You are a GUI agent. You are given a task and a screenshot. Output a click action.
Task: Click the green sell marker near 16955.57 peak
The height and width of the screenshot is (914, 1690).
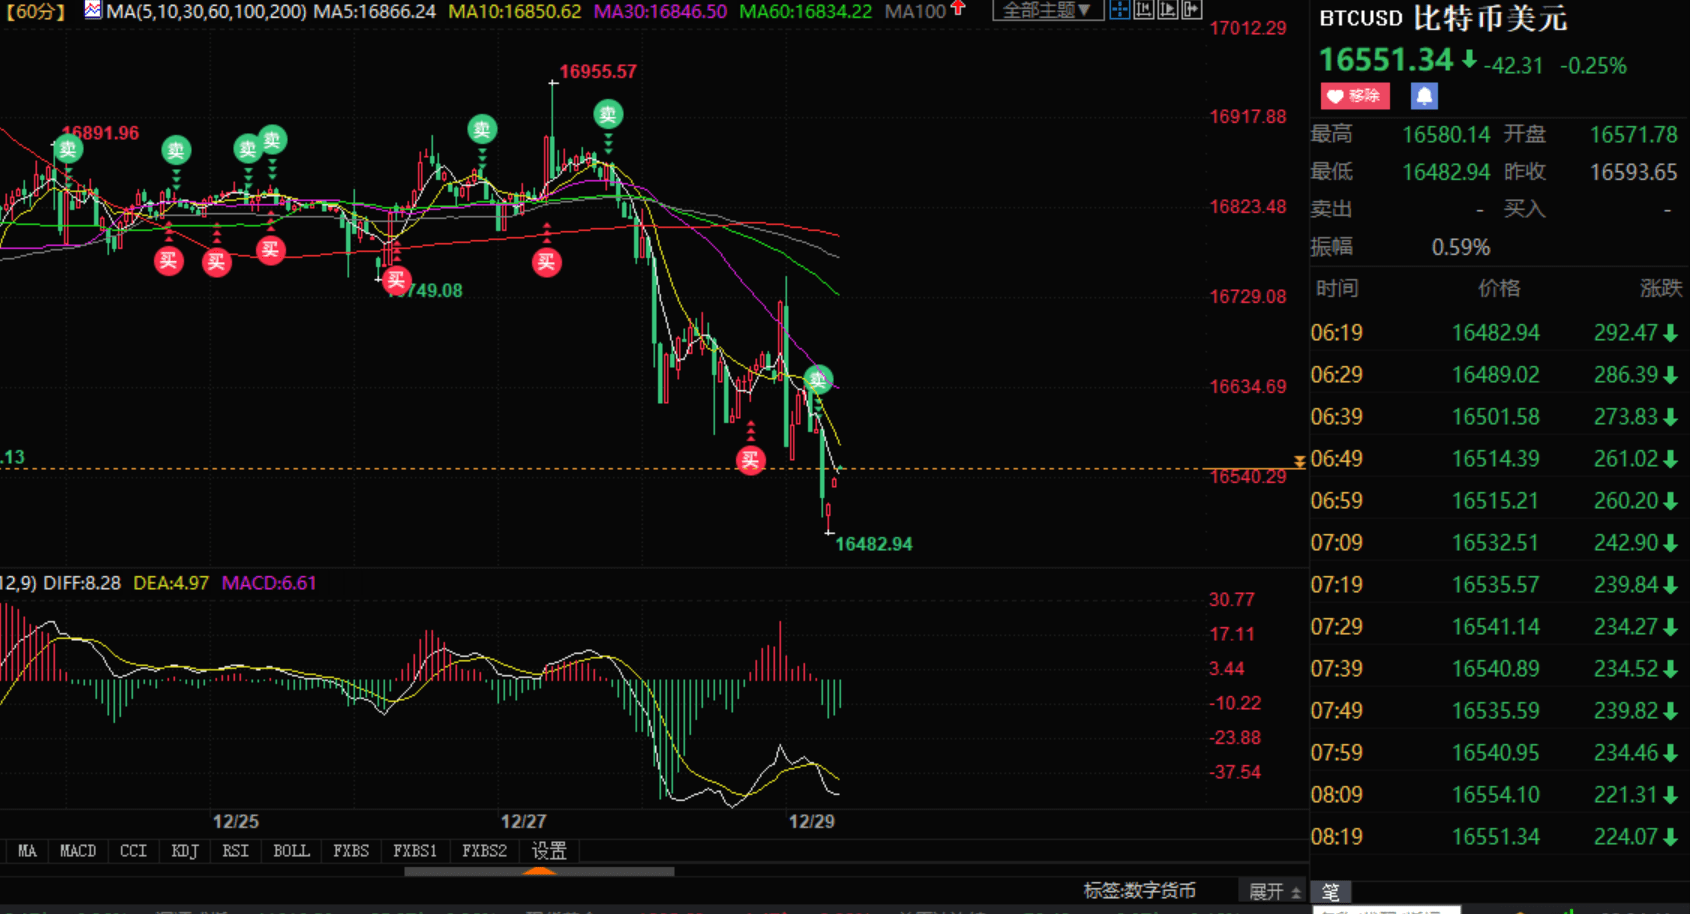pyautogui.click(x=608, y=114)
